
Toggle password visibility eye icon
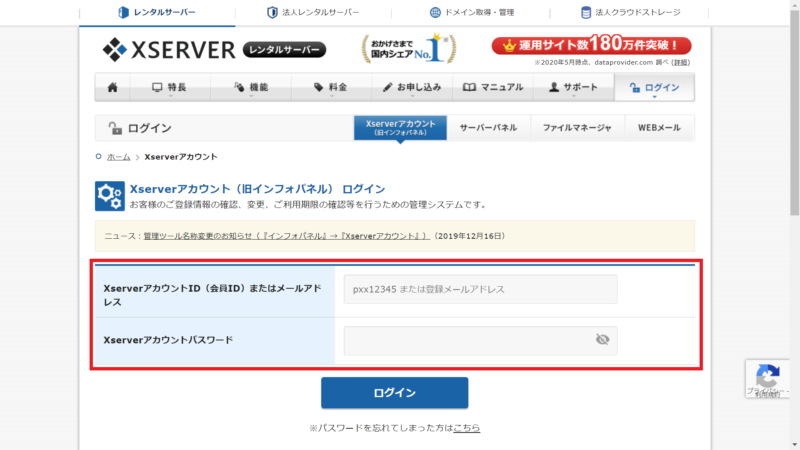point(603,339)
